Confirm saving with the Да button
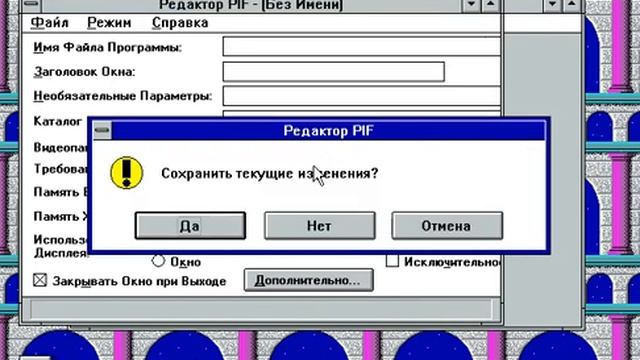This screenshot has height=360, width=640. (x=190, y=225)
